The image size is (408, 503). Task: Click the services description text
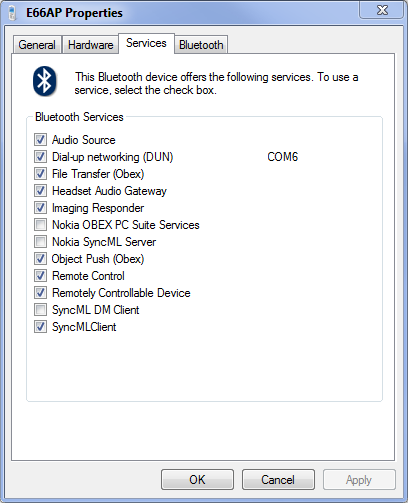[x=216, y=83]
